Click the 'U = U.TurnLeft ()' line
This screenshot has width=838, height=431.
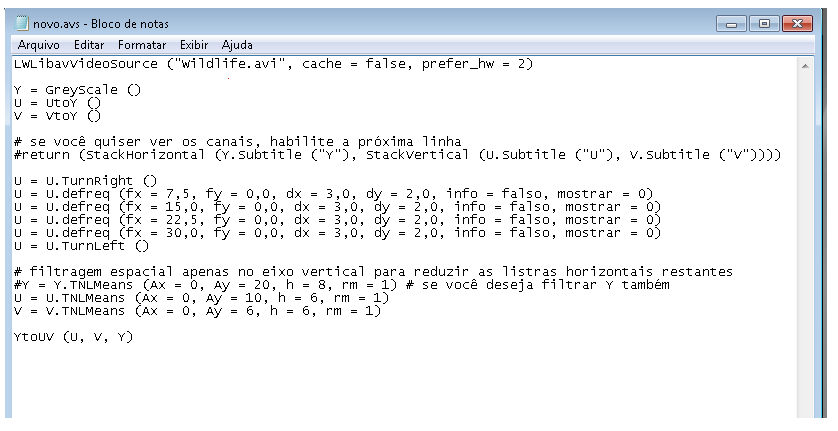80,246
